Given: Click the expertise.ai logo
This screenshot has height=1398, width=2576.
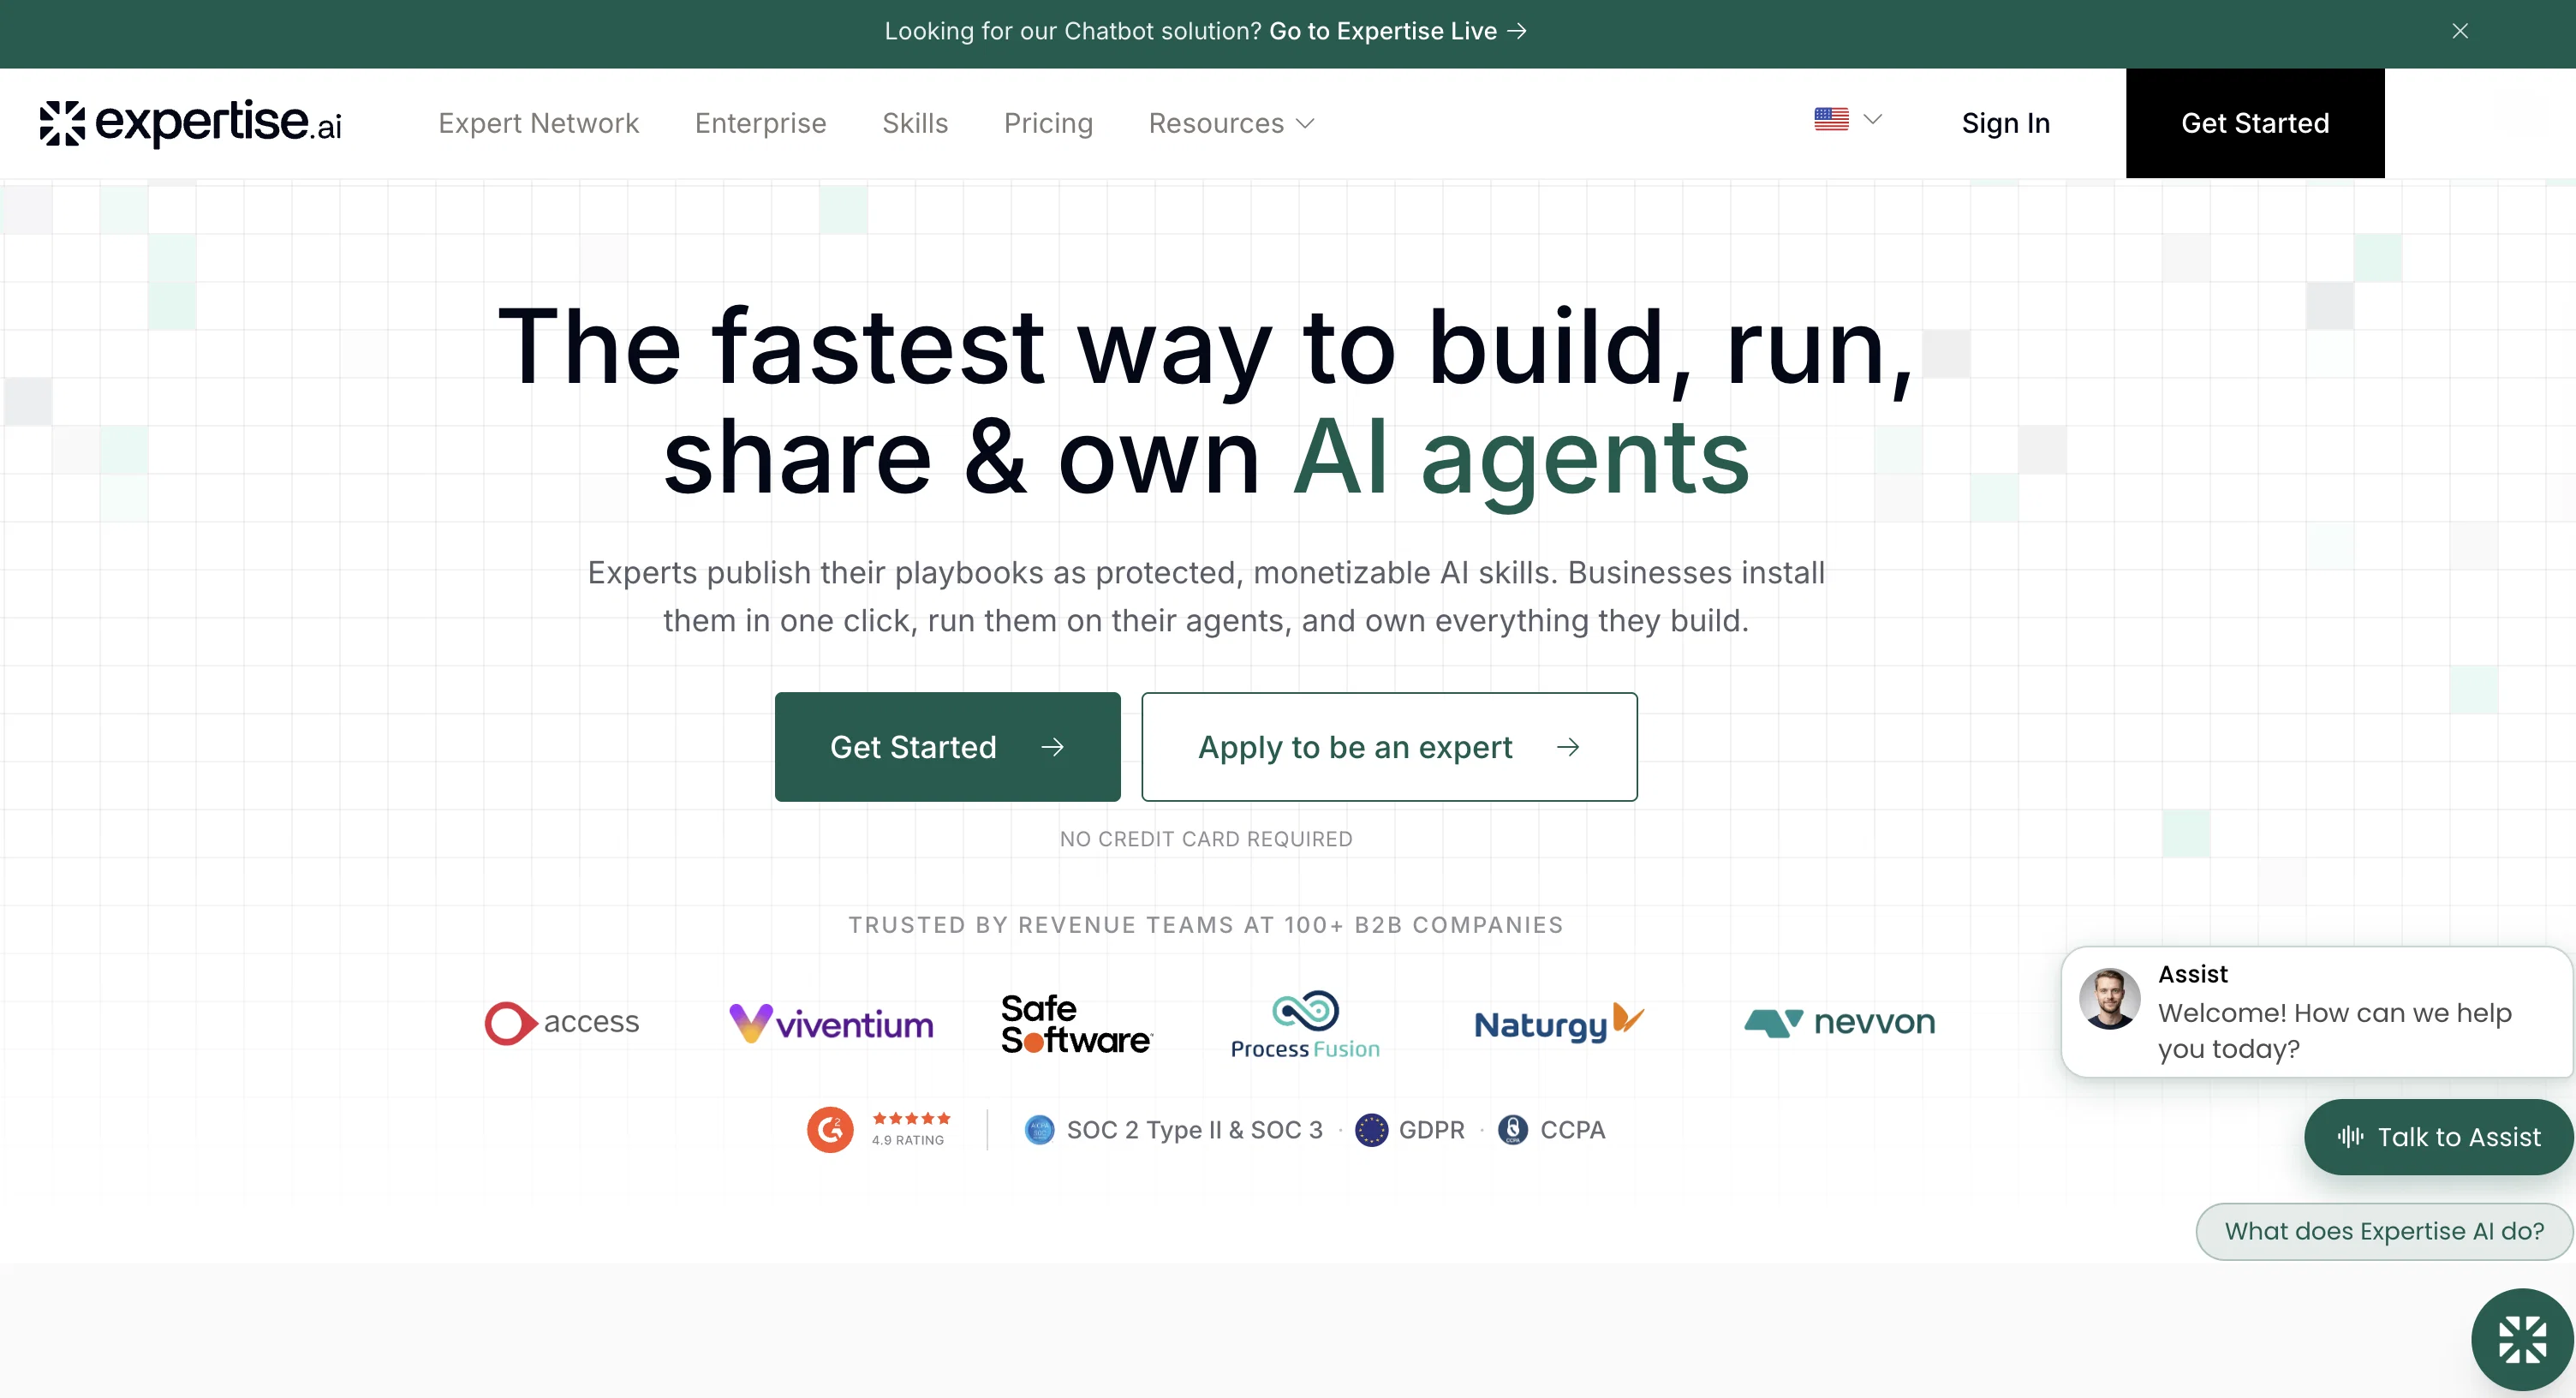Looking at the screenshot, I should tap(191, 123).
